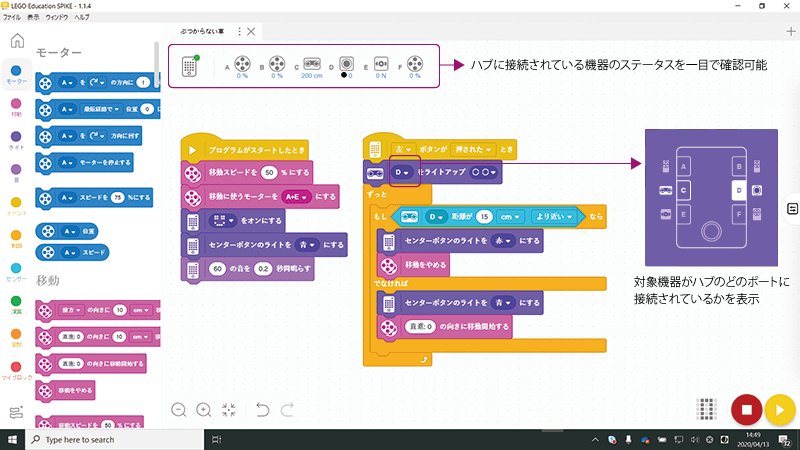Select the 演算 operators block category
800x450 pixels.
(x=16, y=305)
